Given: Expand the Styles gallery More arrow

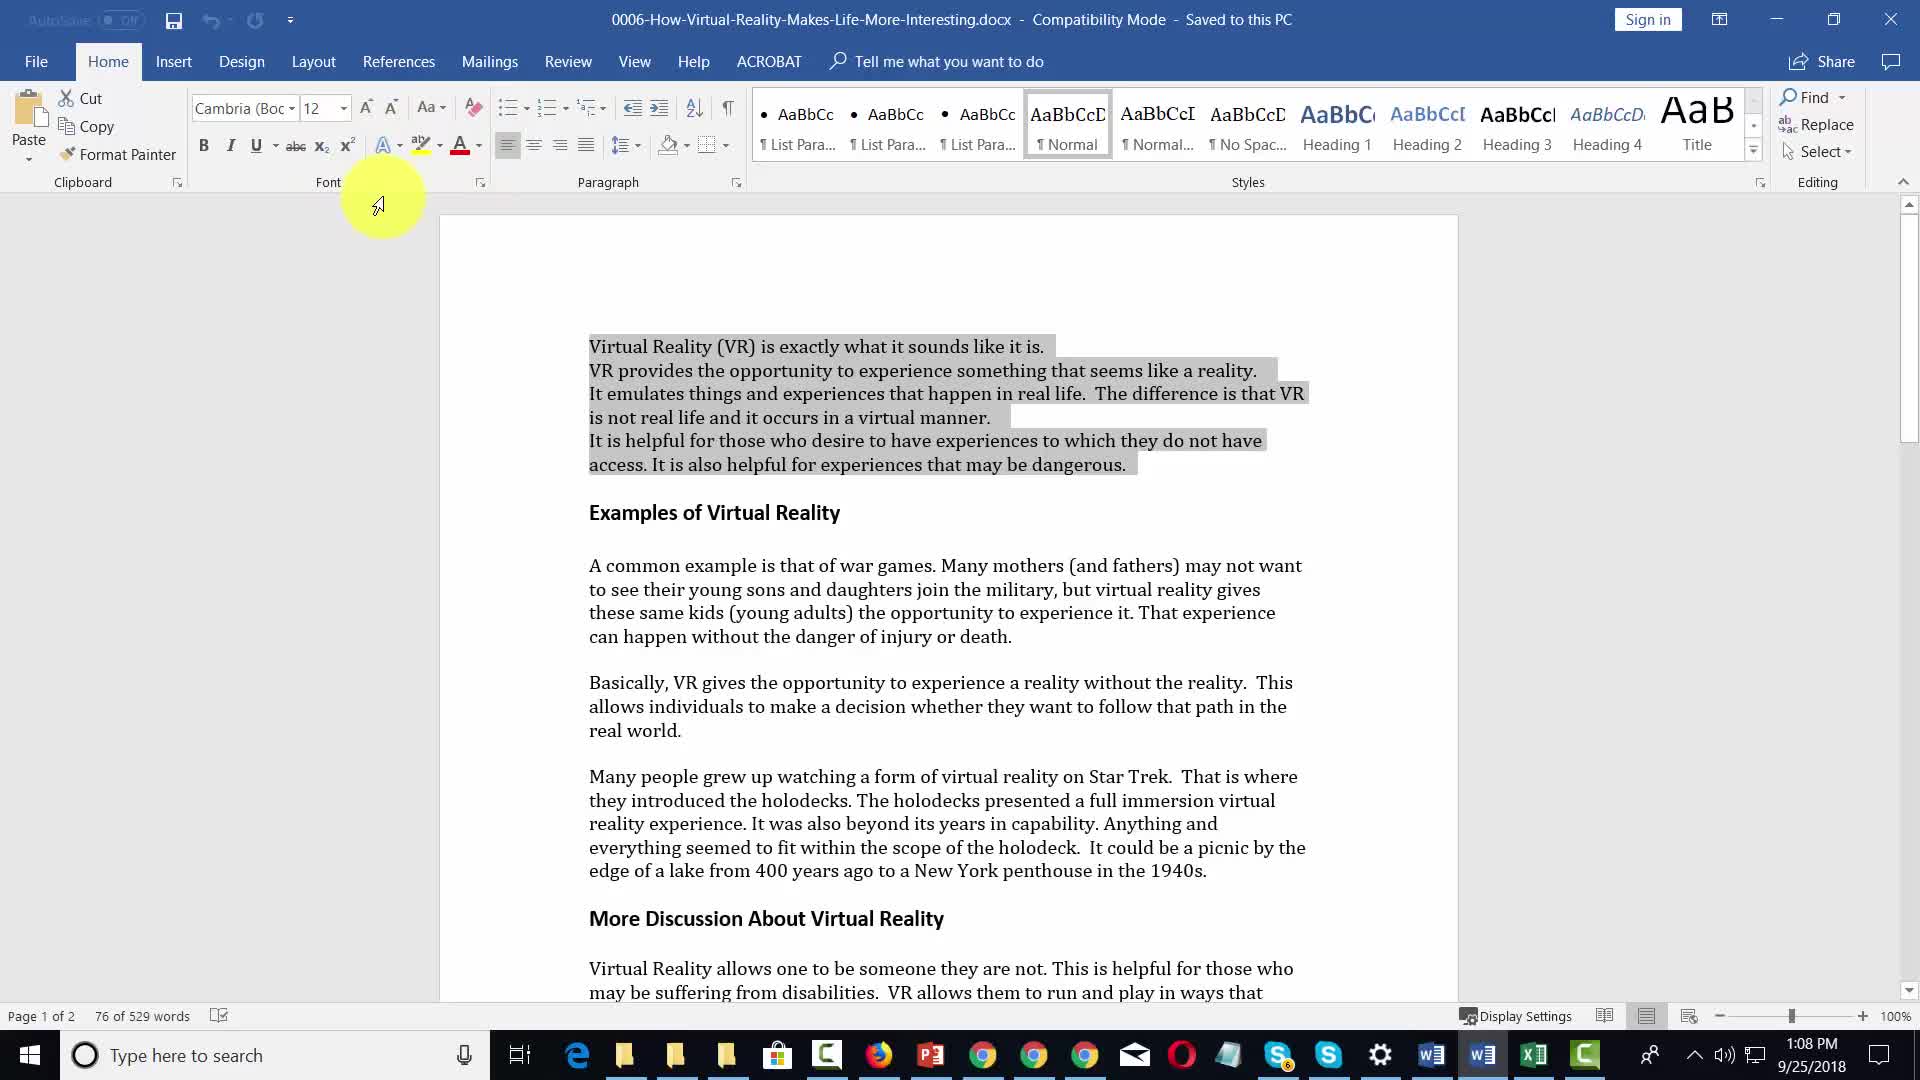Looking at the screenshot, I should coord(1753,150).
